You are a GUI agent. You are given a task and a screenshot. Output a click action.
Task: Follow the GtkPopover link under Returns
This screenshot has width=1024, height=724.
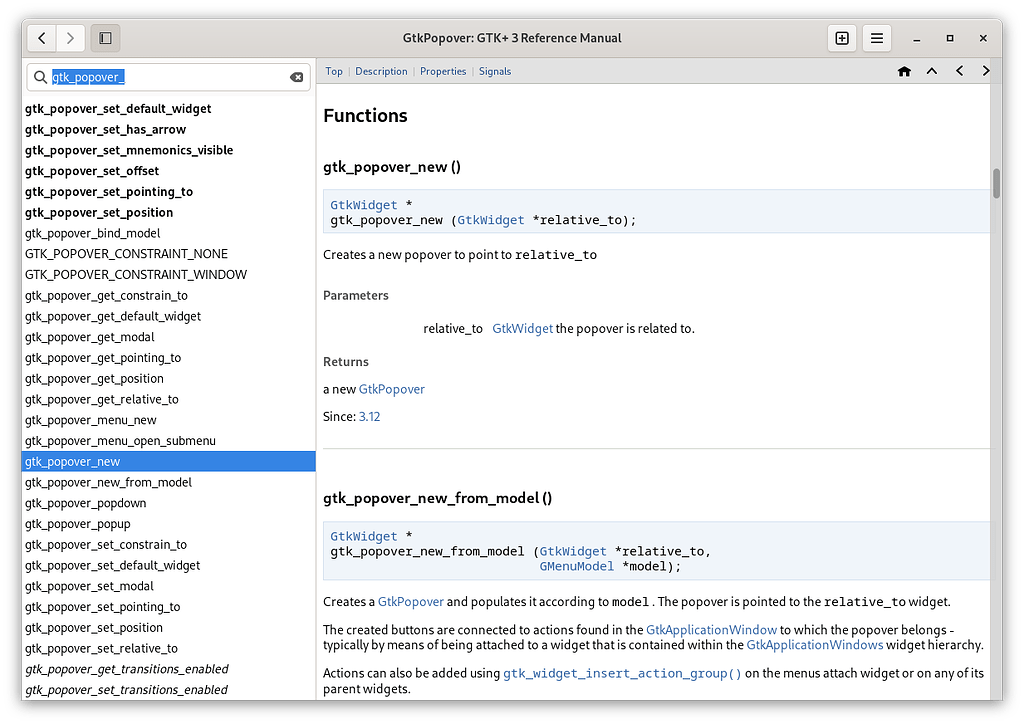pos(391,390)
